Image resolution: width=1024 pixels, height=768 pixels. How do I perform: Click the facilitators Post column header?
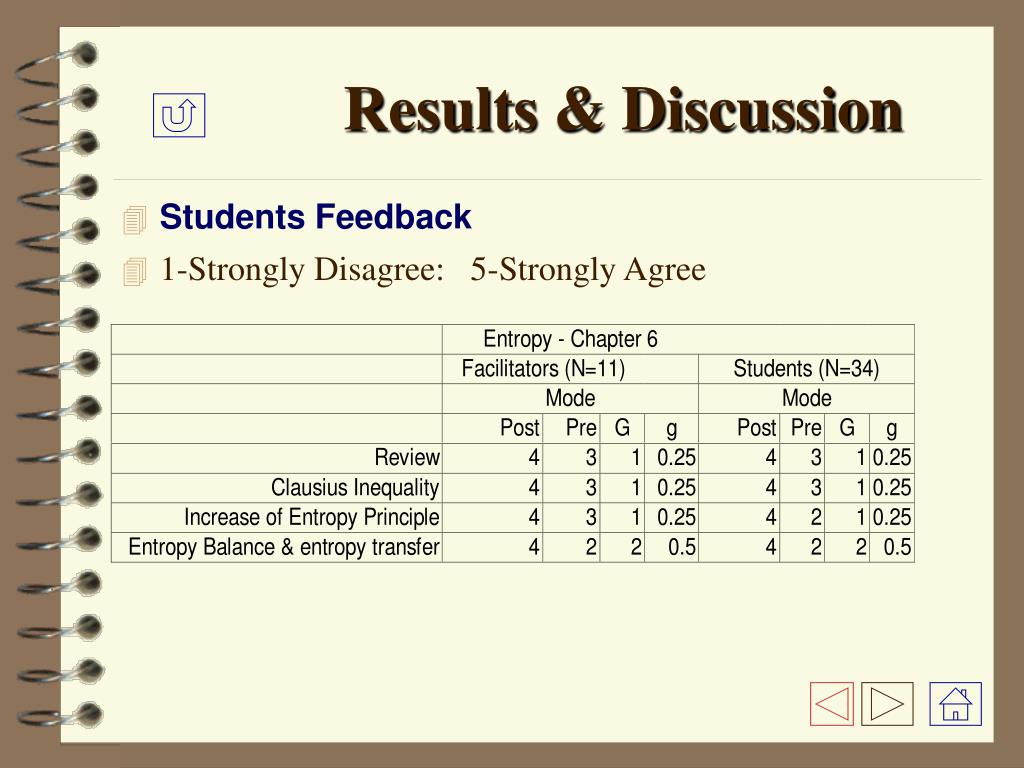click(520, 428)
